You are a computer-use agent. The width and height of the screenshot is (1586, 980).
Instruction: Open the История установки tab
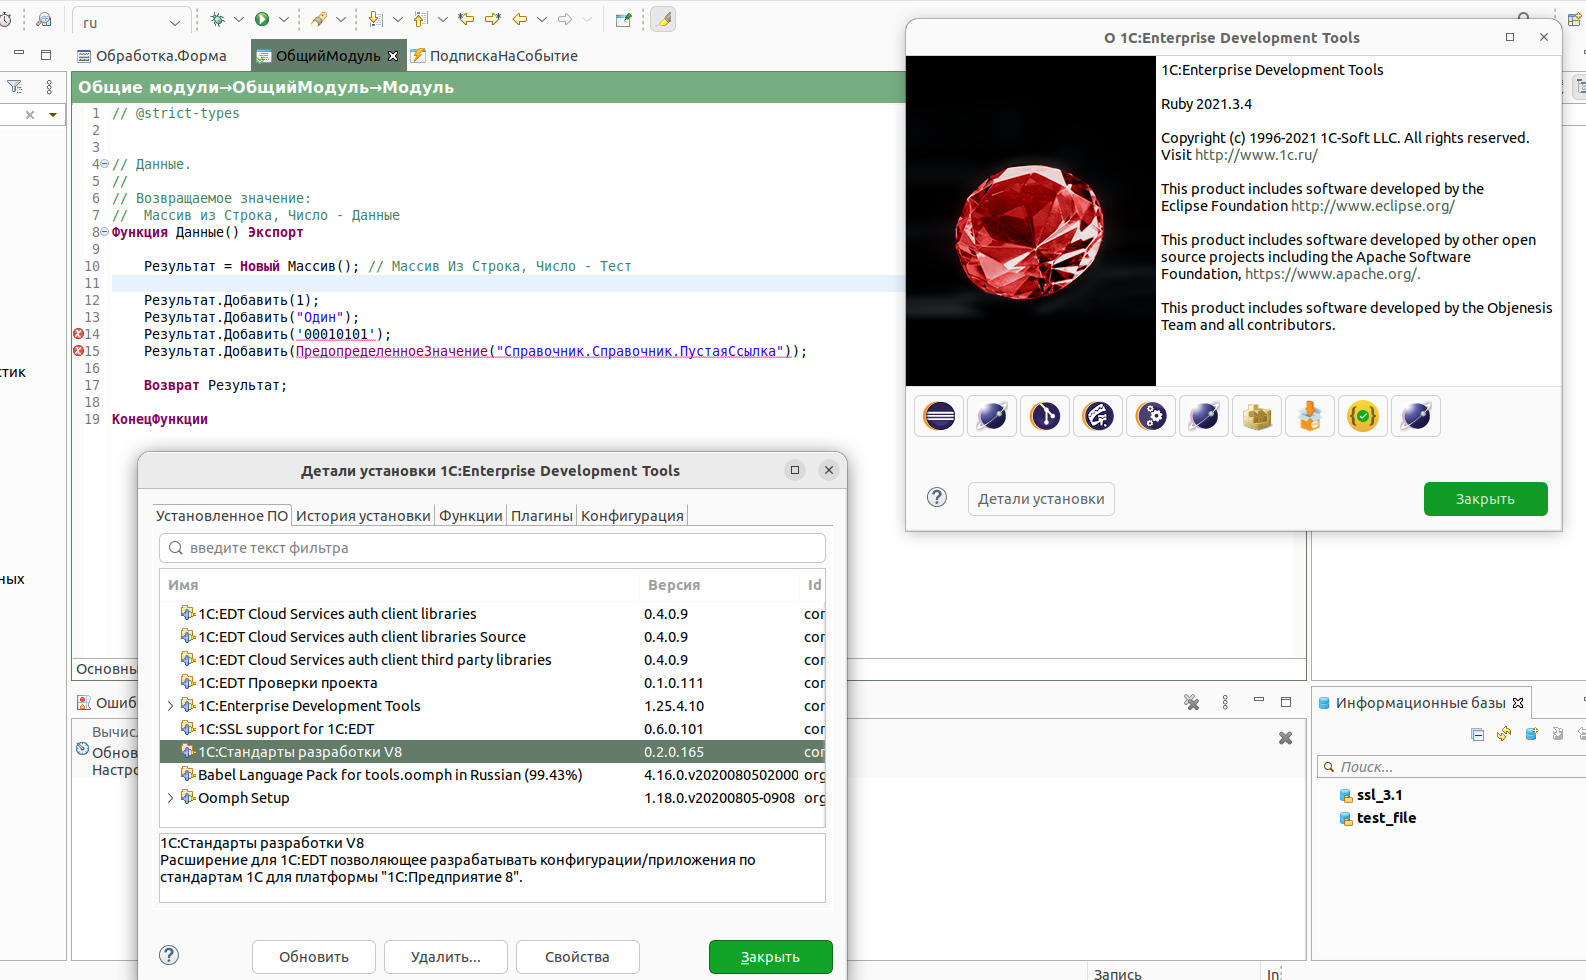coord(363,516)
